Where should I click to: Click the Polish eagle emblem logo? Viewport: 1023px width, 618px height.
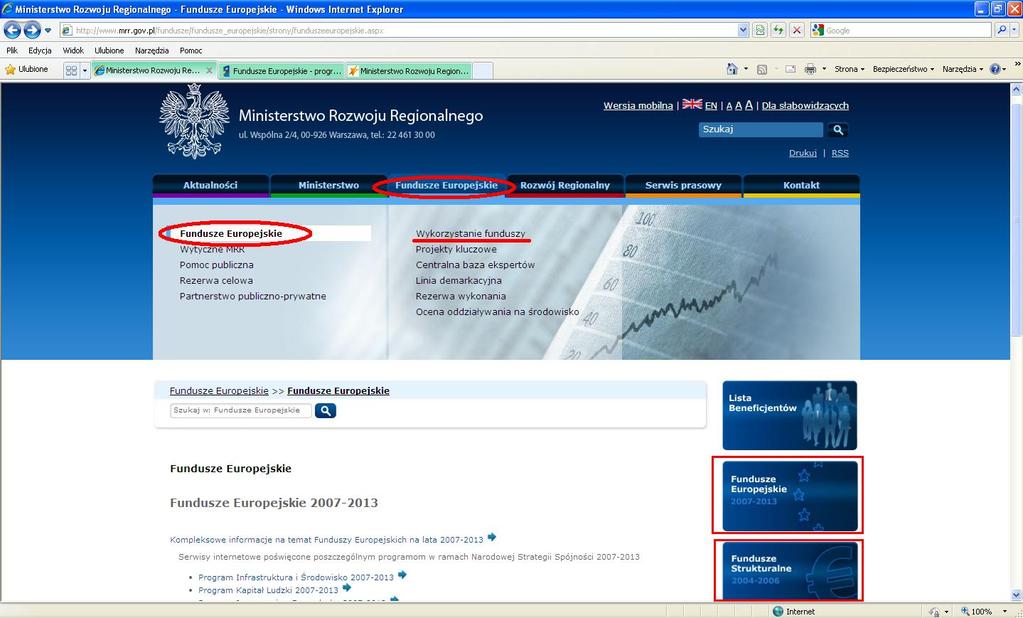(x=194, y=121)
